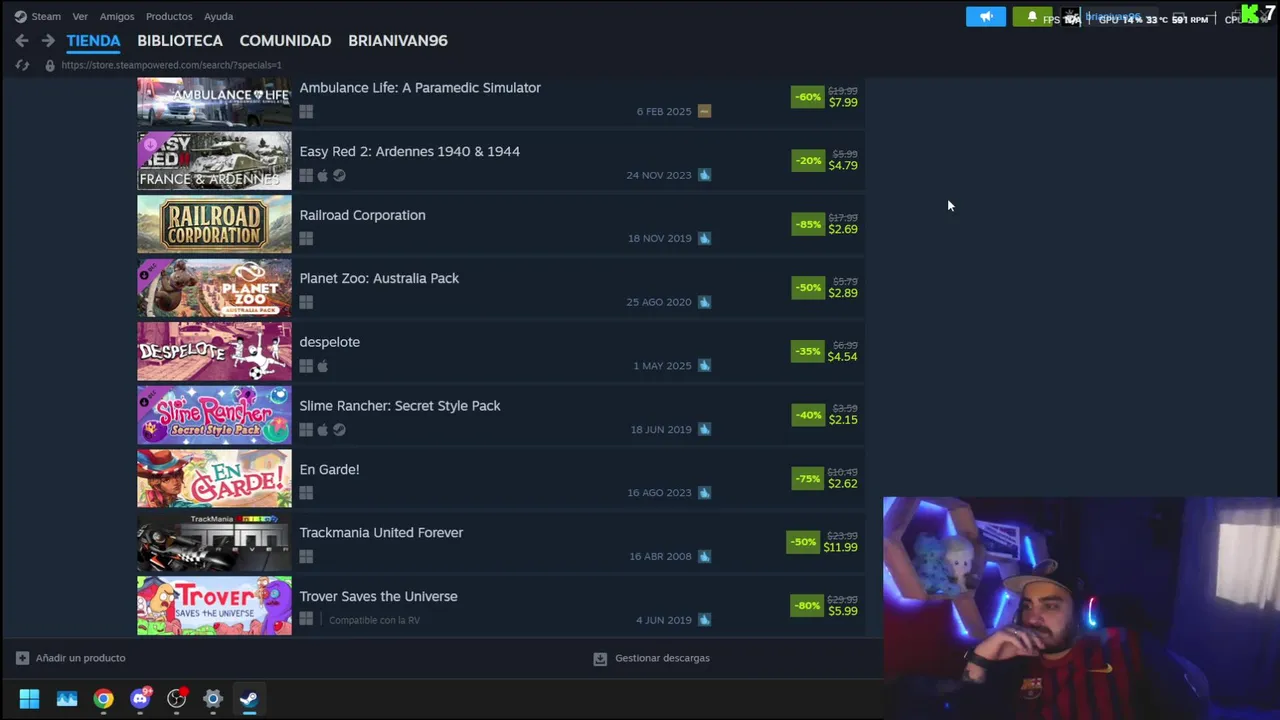Click the -85% discount badge on Railroad Corporation
The width and height of the screenshot is (1280, 720).
[808, 224]
